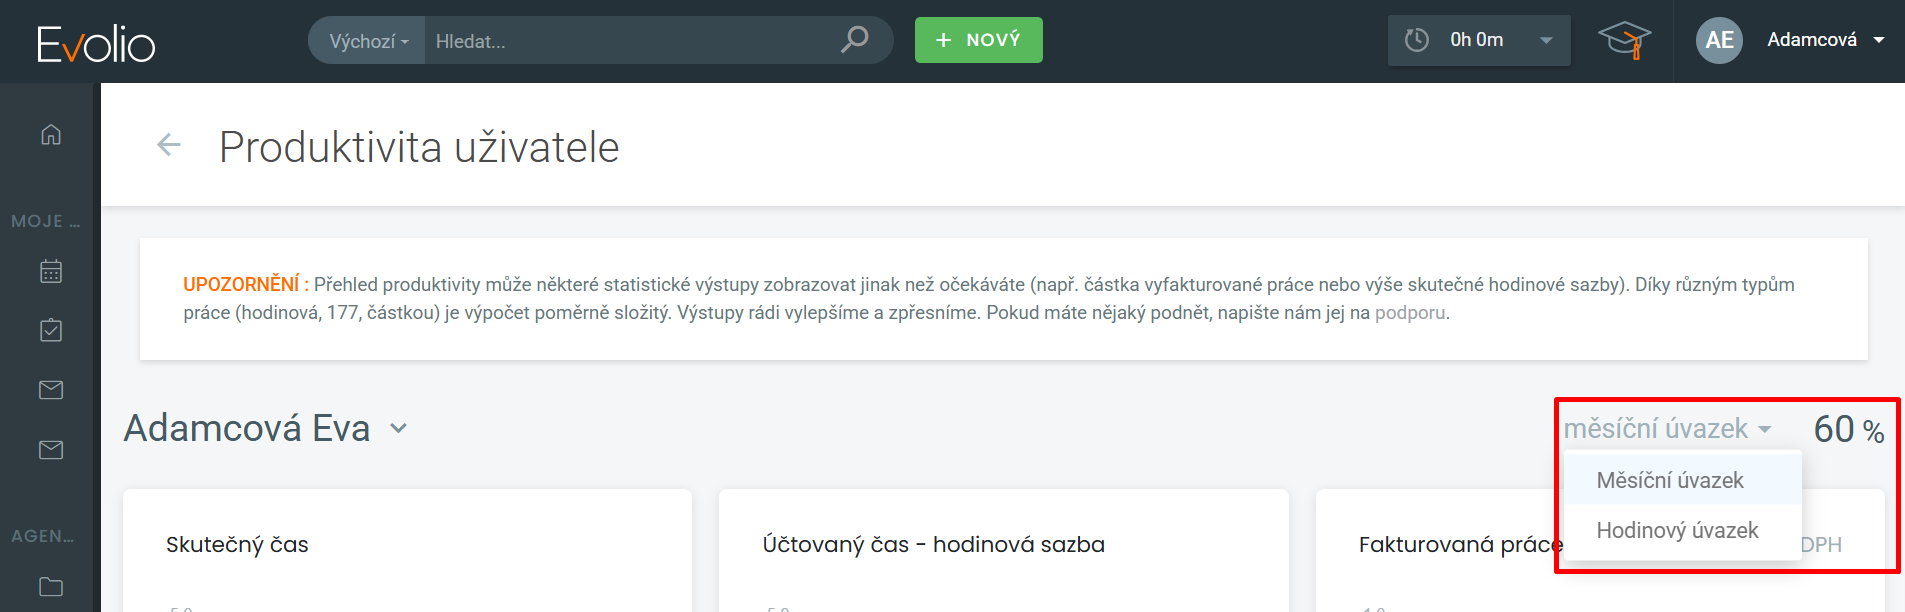Open the folder icon in sidebar
1905x612 pixels.
(51, 586)
